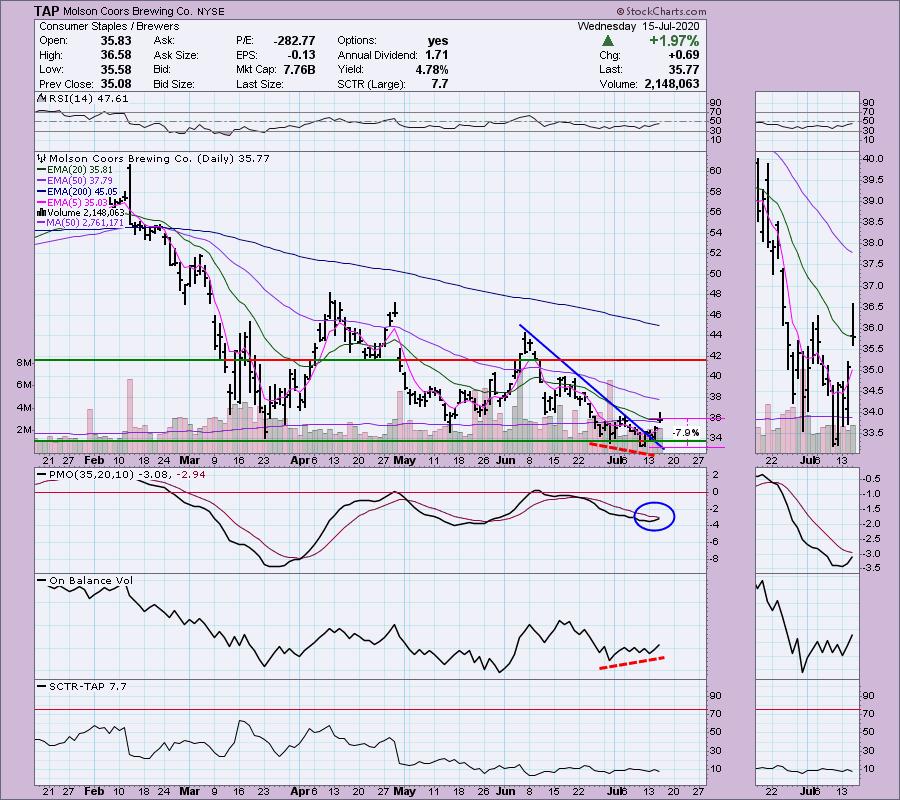The height and width of the screenshot is (800, 900).
Task: Click the Consumer Staples / Brewers sector label
Action: [x=109, y=26]
